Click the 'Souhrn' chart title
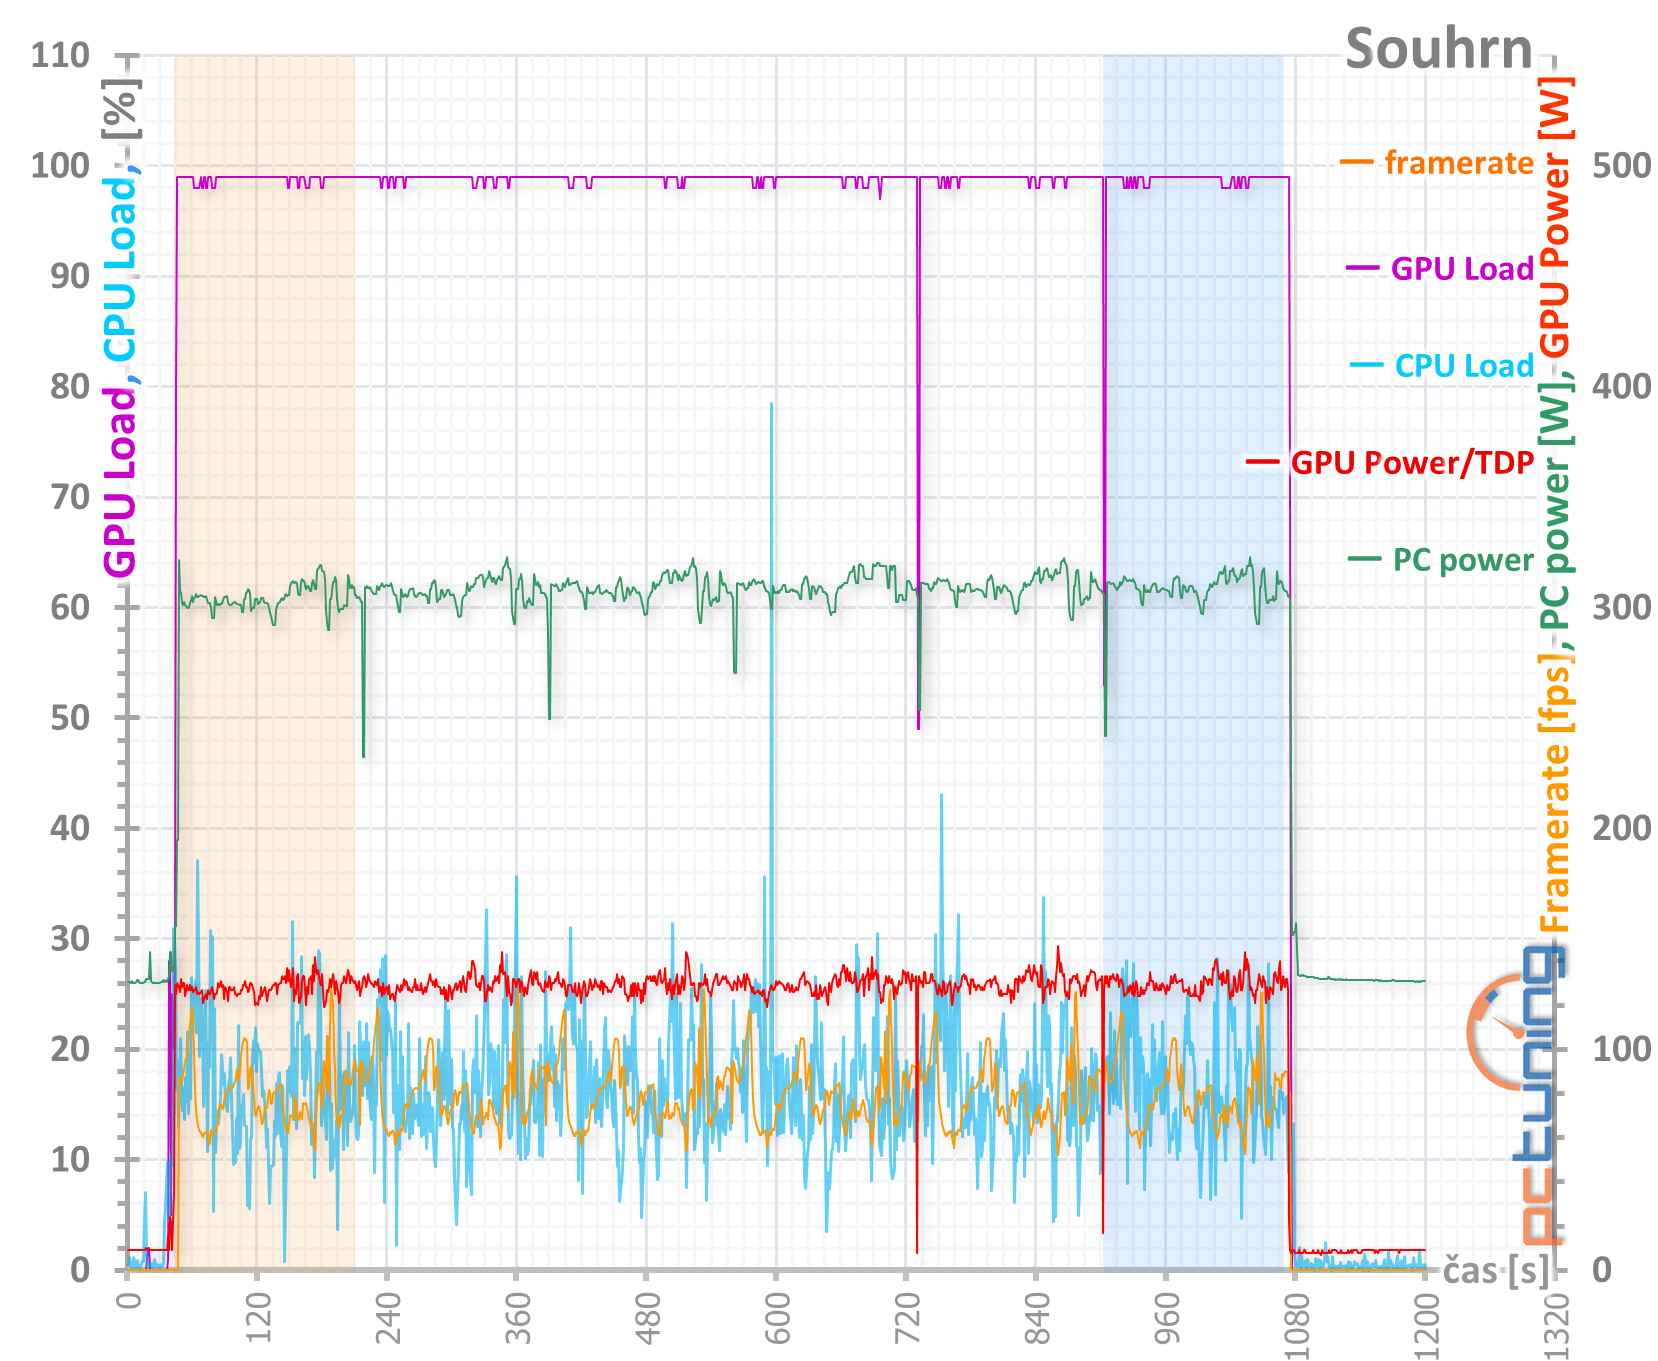 click(1438, 49)
